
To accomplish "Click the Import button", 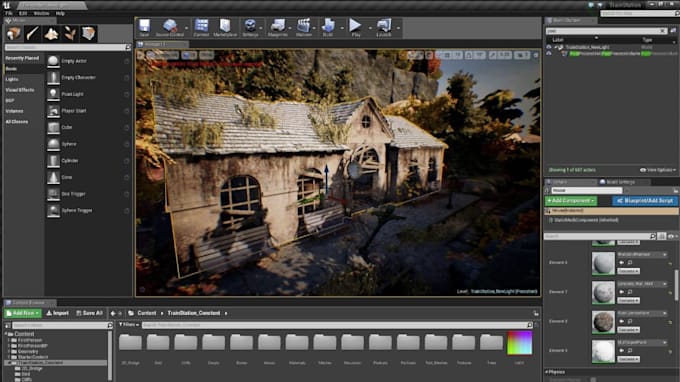I will [58, 313].
